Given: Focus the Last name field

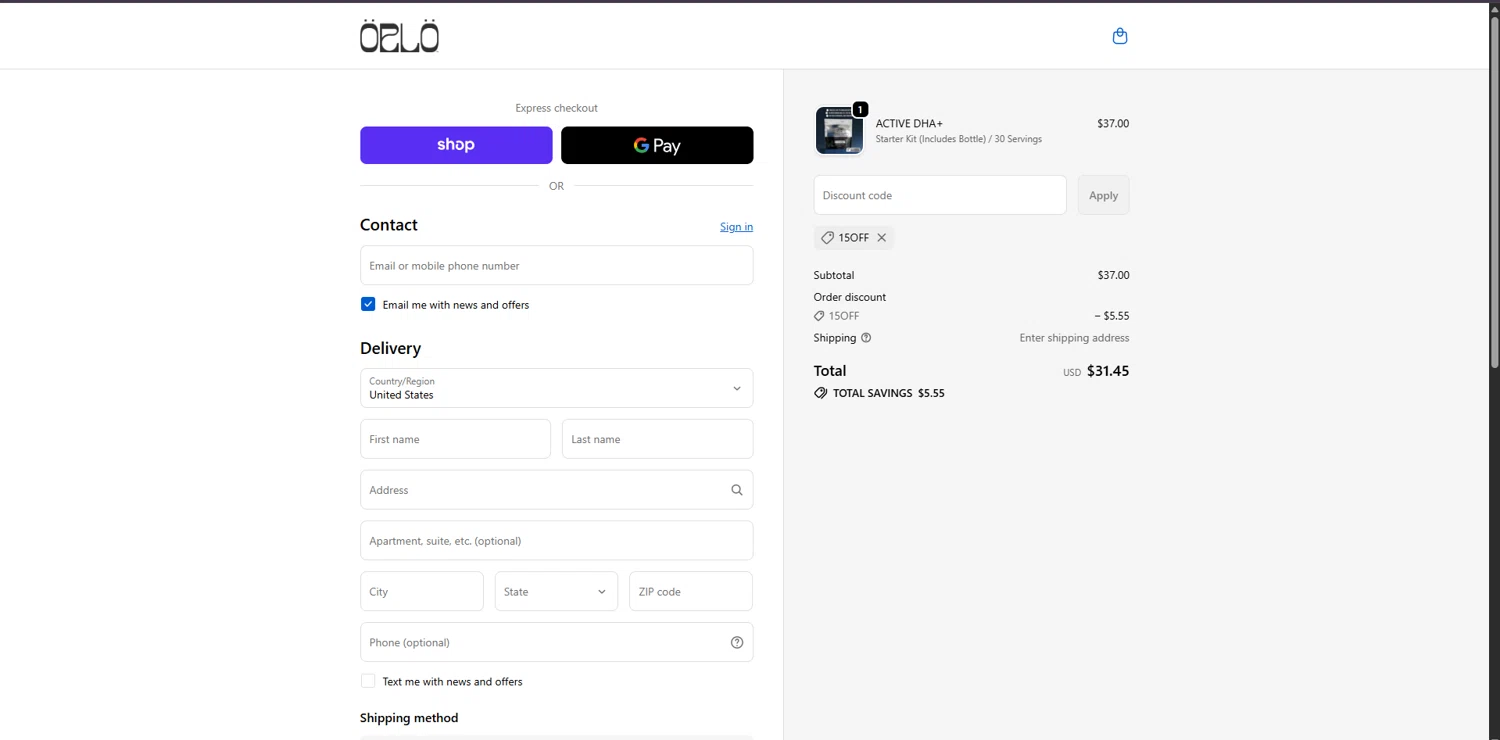Looking at the screenshot, I should (657, 439).
